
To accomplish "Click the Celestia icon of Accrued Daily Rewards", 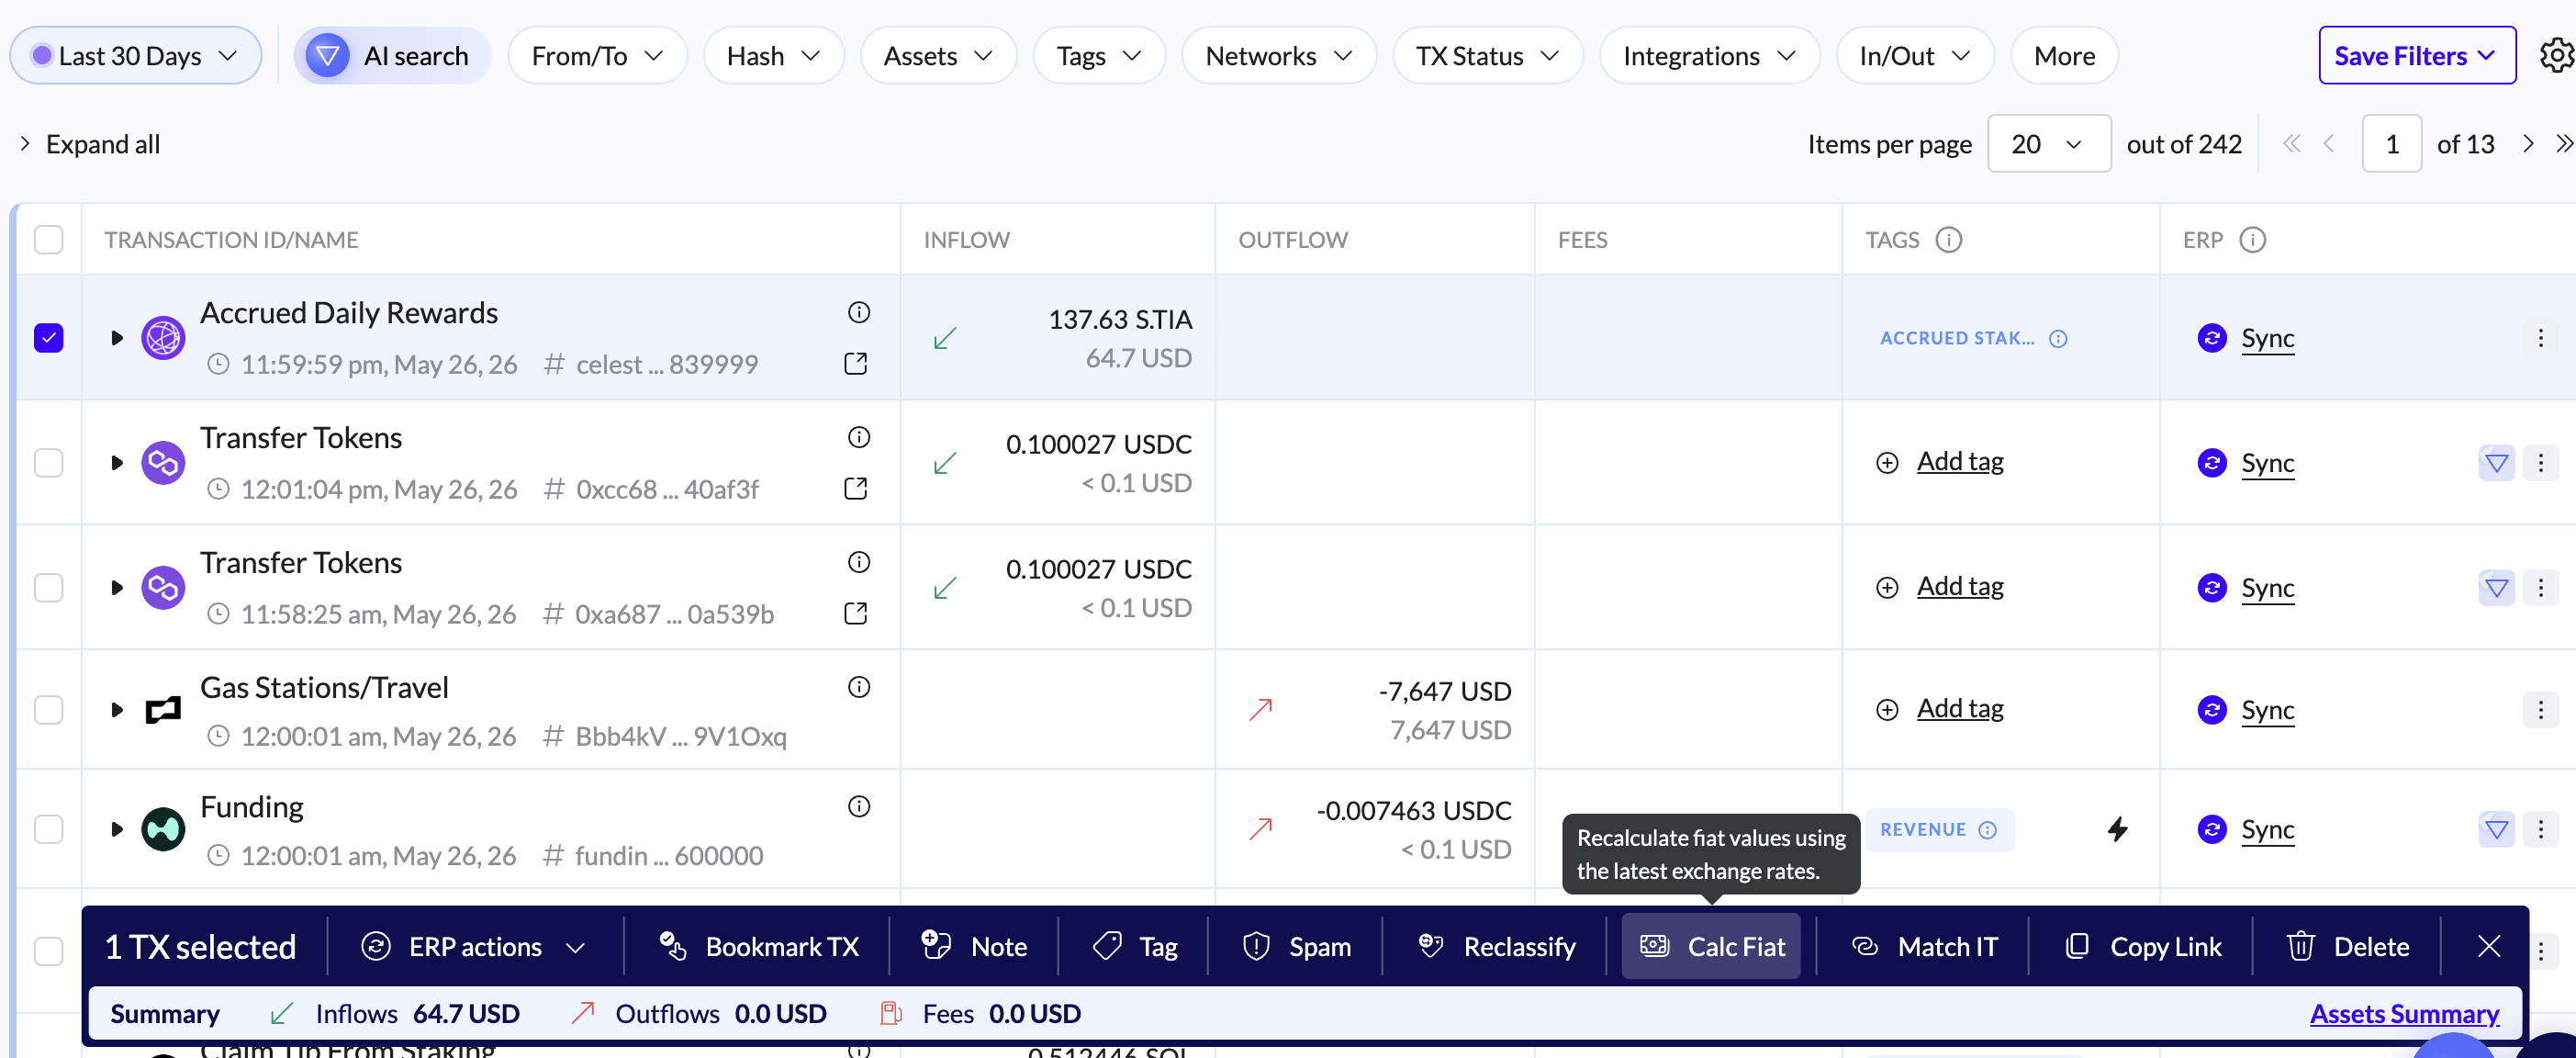I will pyautogui.click(x=163, y=338).
